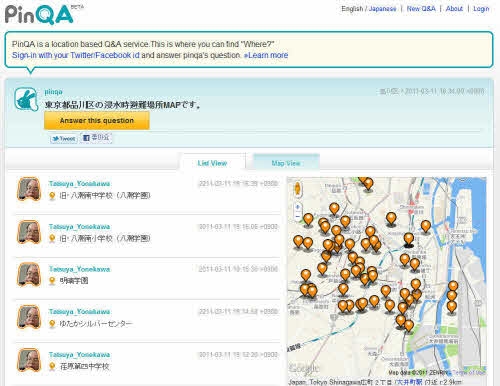Click the timestamp in the 旧・八潮南中学校 row
The height and width of the screenshot is (386, 500).
click(x=238, y=184)
